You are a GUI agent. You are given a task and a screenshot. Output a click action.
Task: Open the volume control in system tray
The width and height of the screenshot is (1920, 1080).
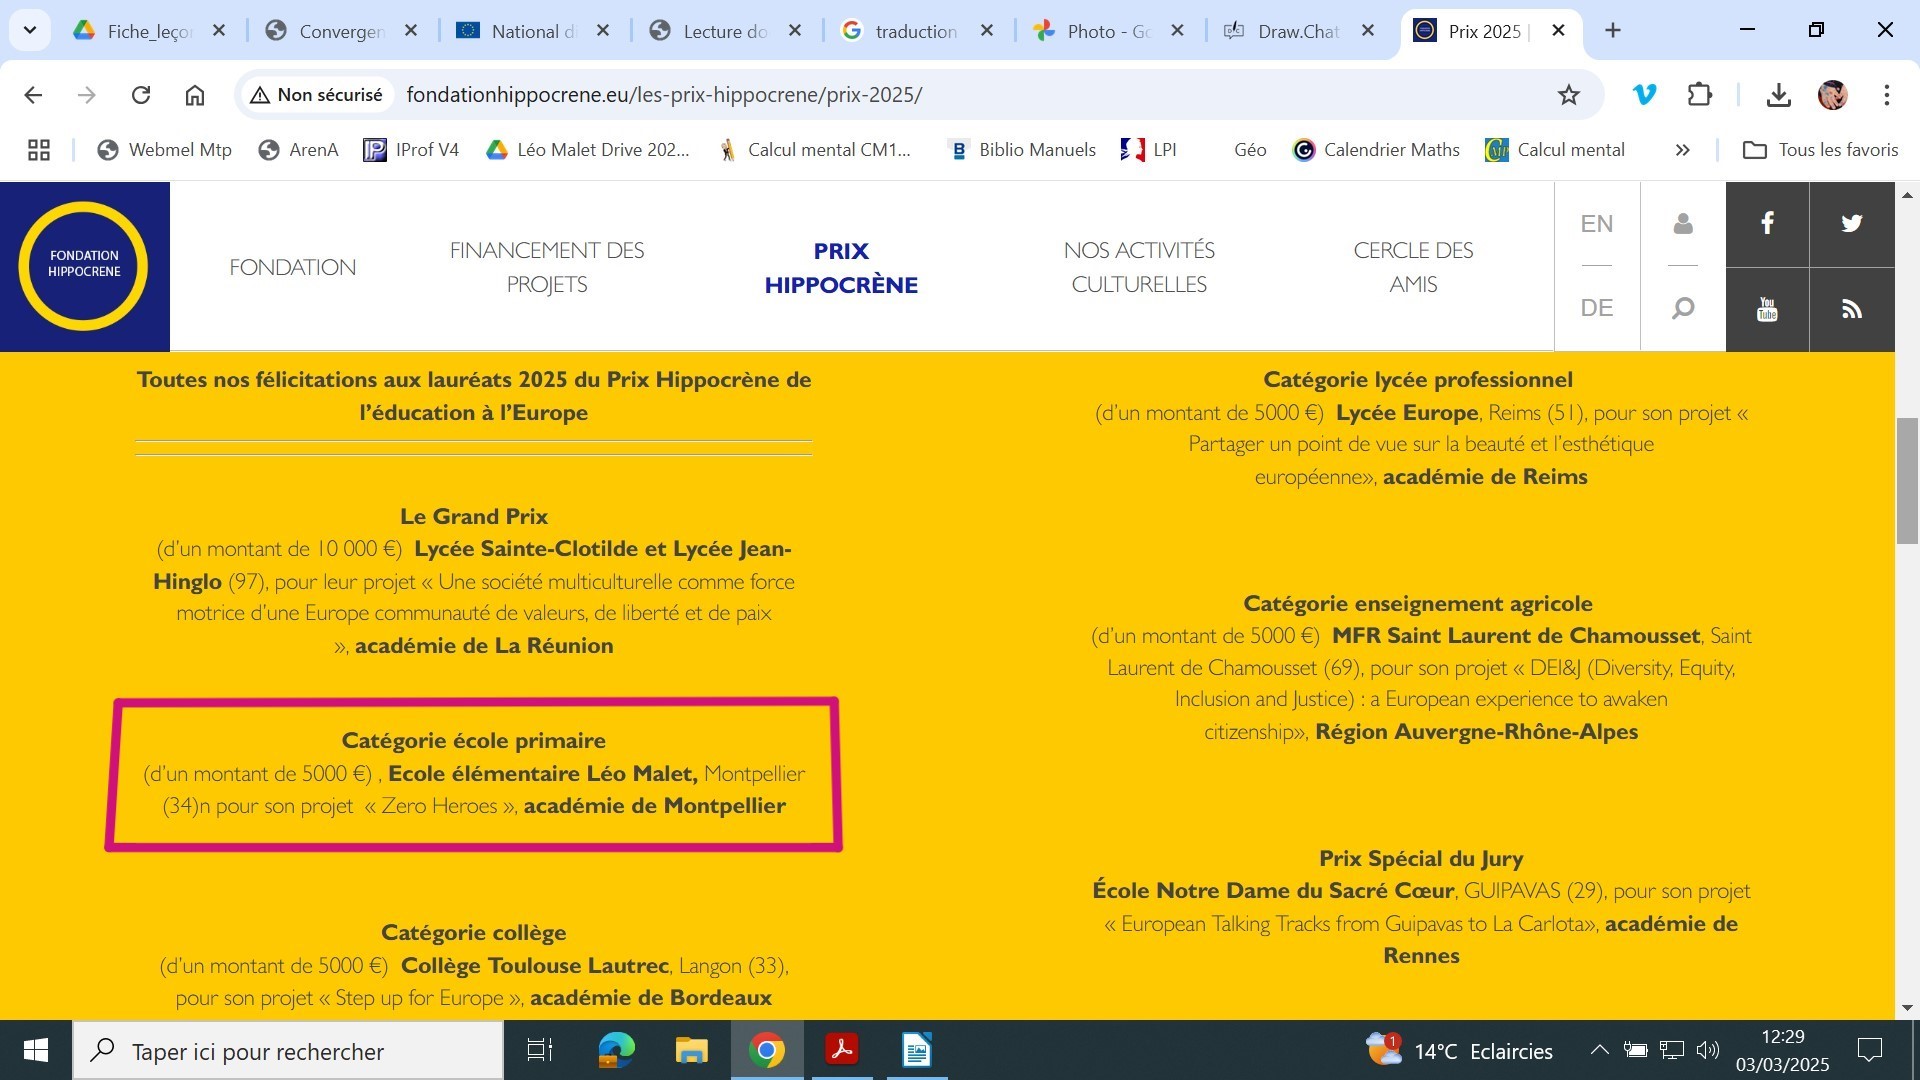(x=1708, y=1050)
